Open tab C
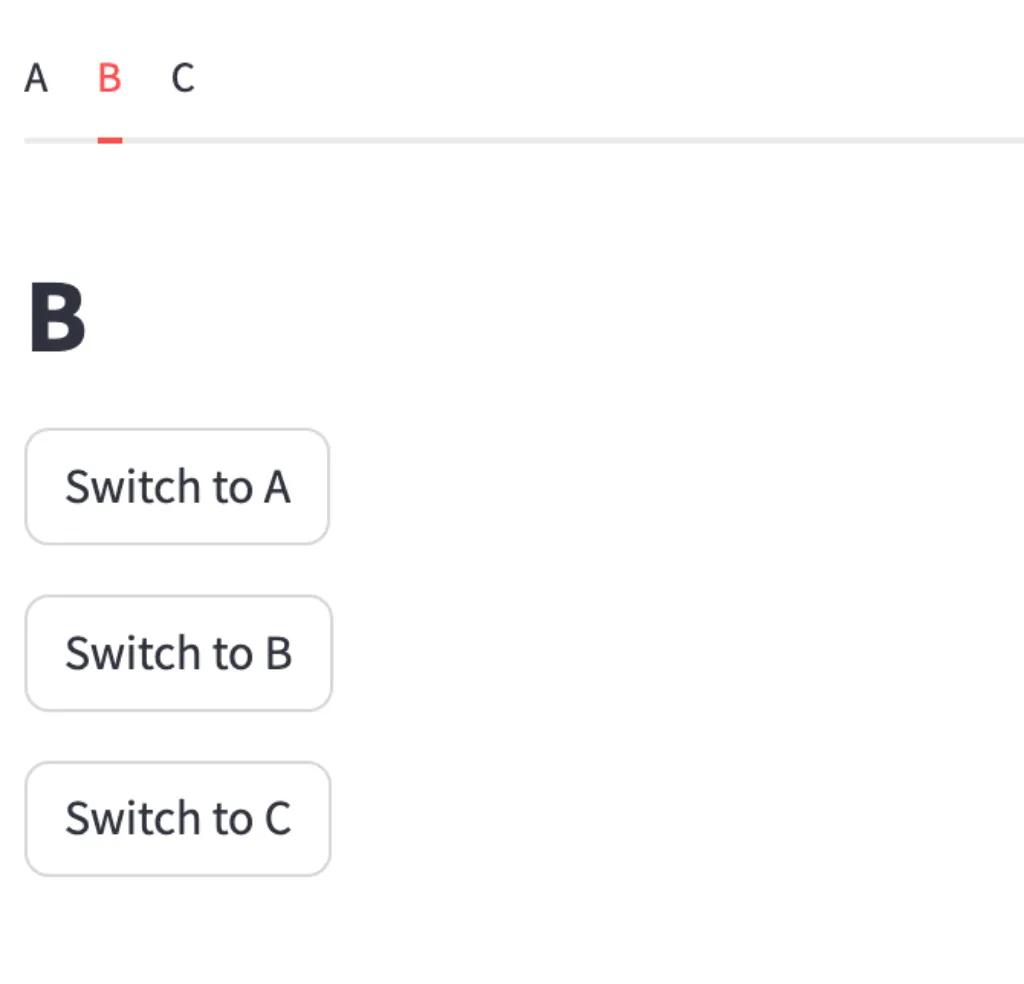 183,78
